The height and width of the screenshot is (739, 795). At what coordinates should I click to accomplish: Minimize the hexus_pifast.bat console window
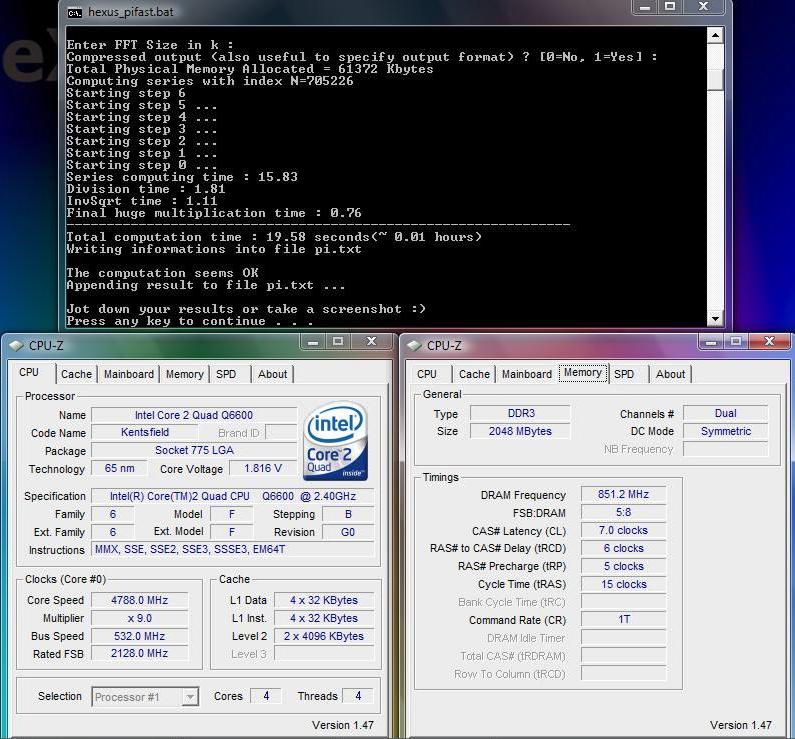point(645,7)
